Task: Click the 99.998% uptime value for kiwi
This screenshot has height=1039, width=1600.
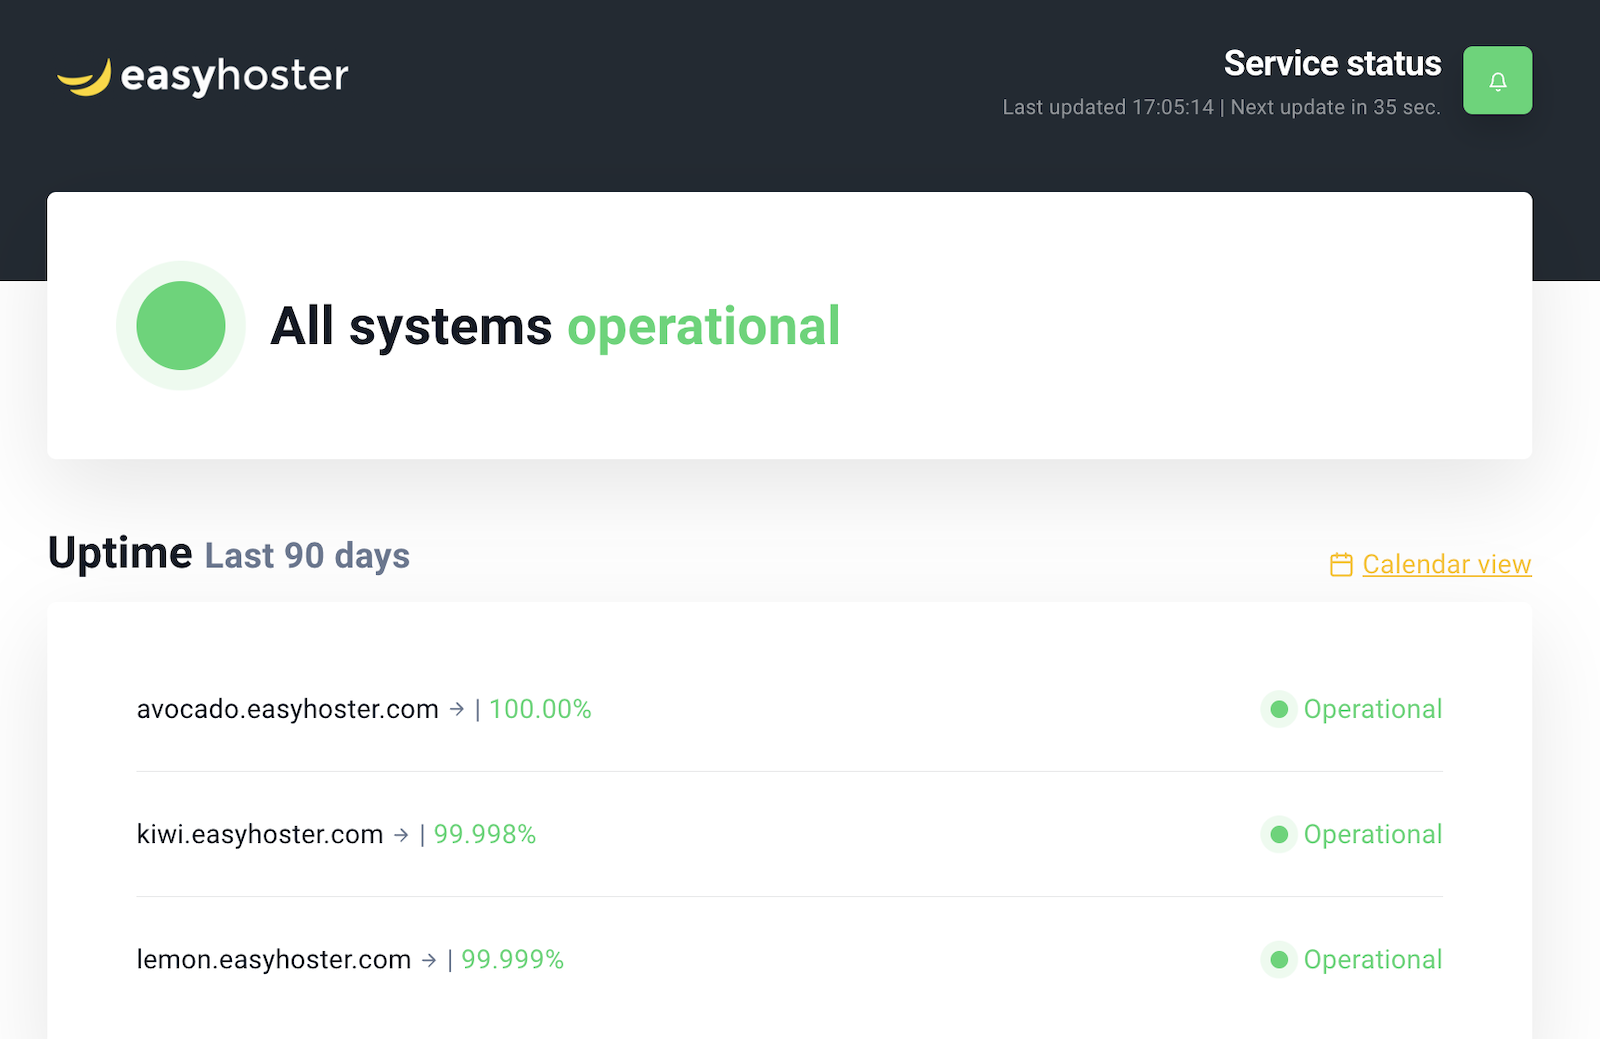Action: point(484,834)
